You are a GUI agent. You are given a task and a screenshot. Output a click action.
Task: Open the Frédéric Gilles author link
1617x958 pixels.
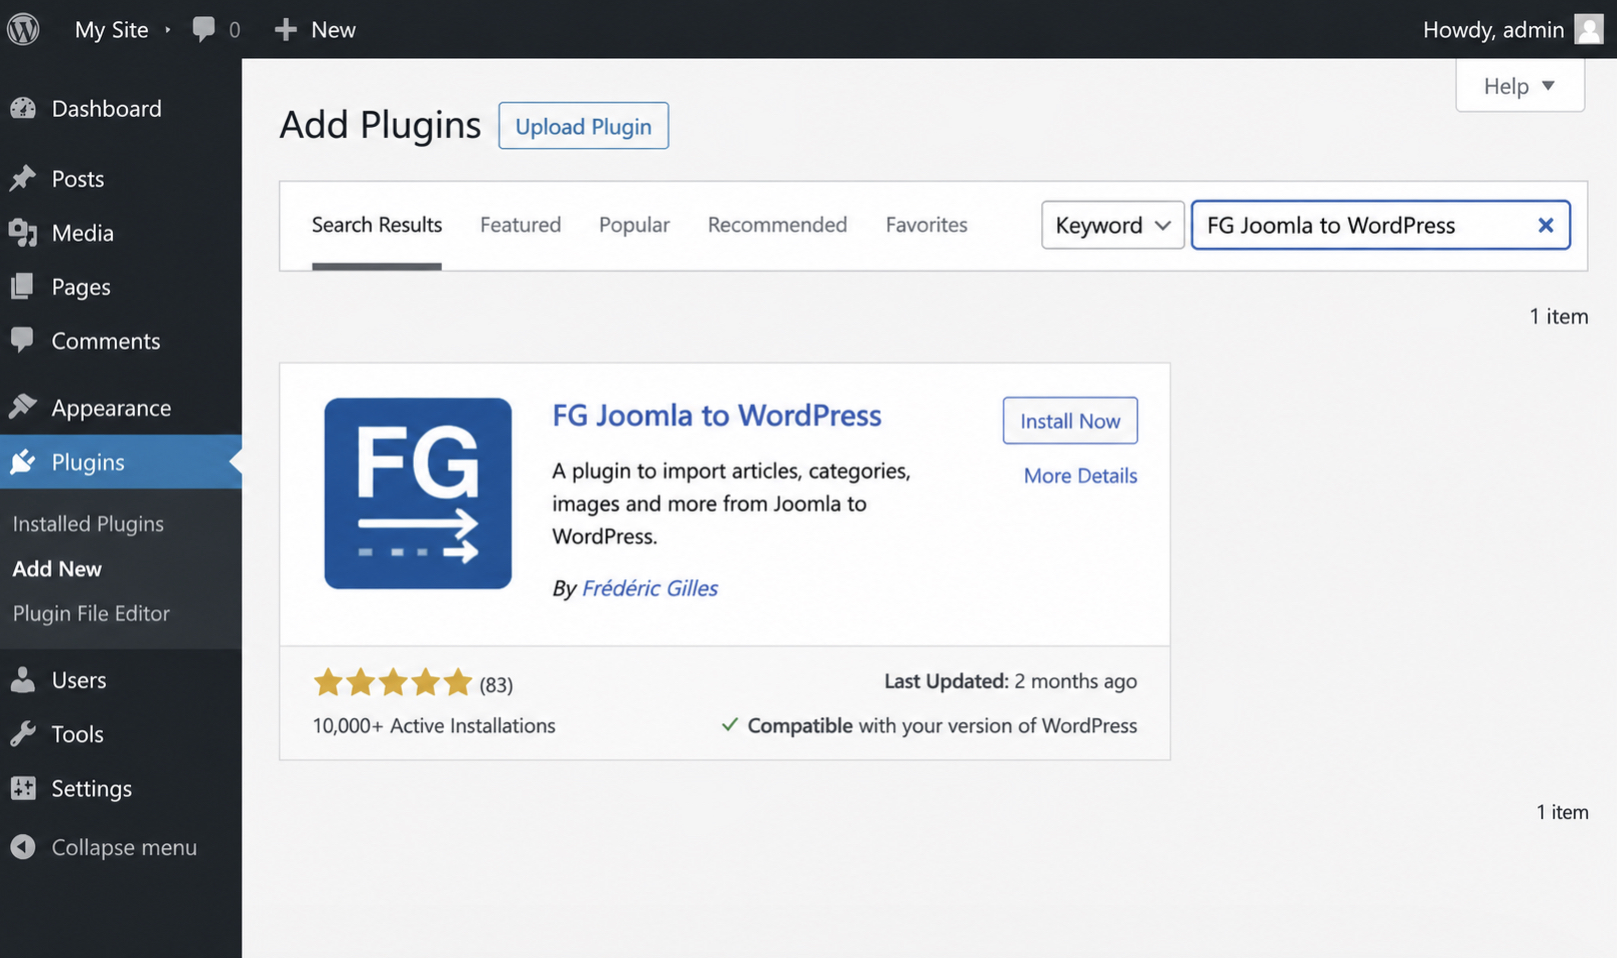[650, 588]
